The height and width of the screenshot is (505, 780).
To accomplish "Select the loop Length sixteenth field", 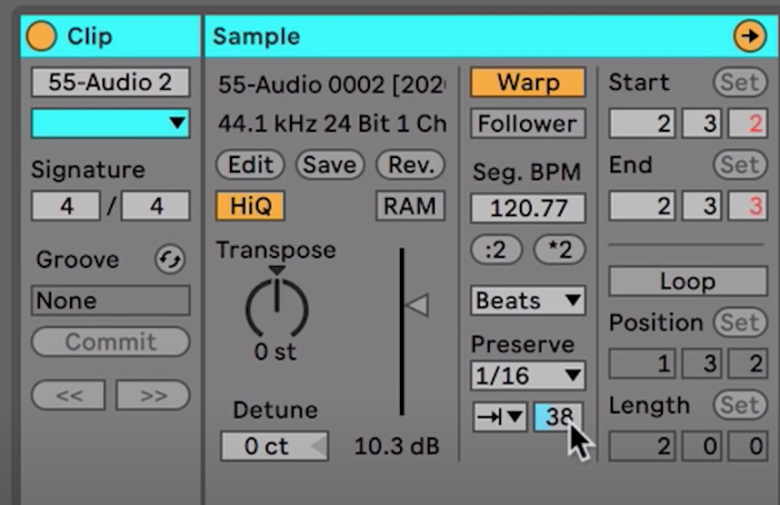I will click(x=748, y=446).
